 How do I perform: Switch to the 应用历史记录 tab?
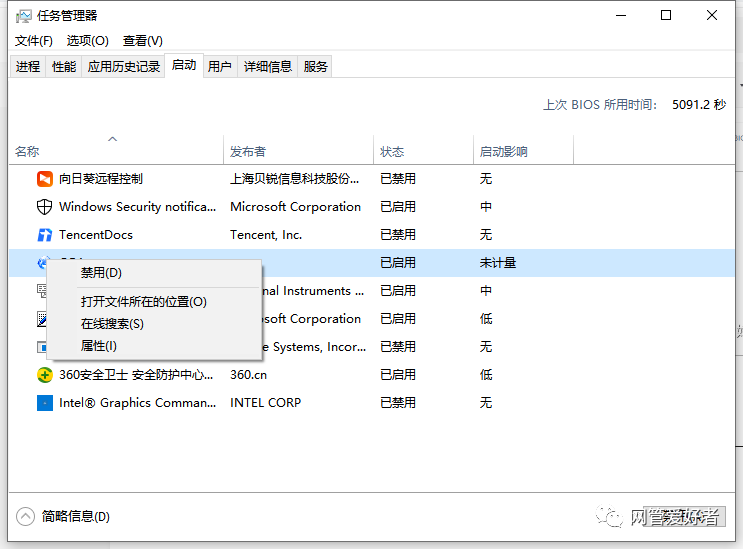(x=124, y=66)
